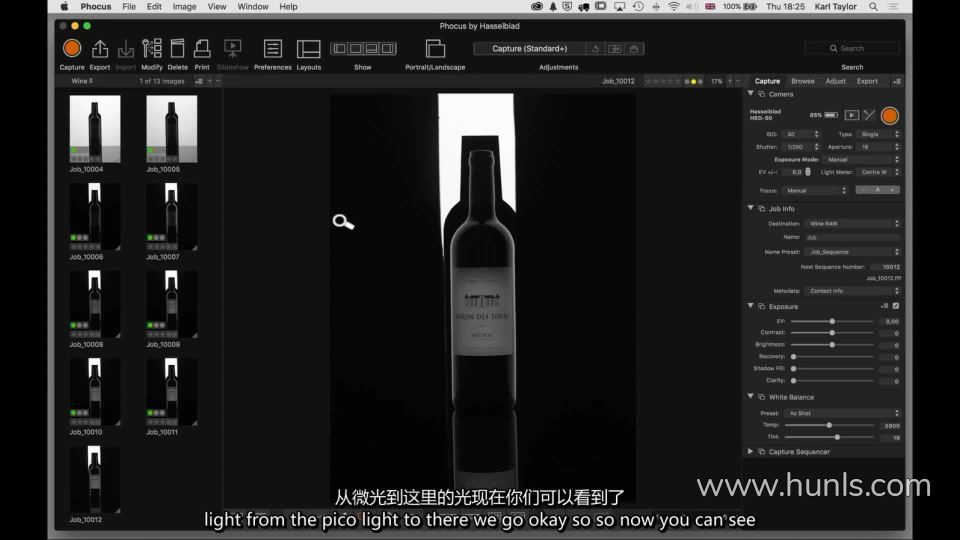Switch to the Browse tab
The height and width of the screenshot is (540, 960).
coord(803,81)
